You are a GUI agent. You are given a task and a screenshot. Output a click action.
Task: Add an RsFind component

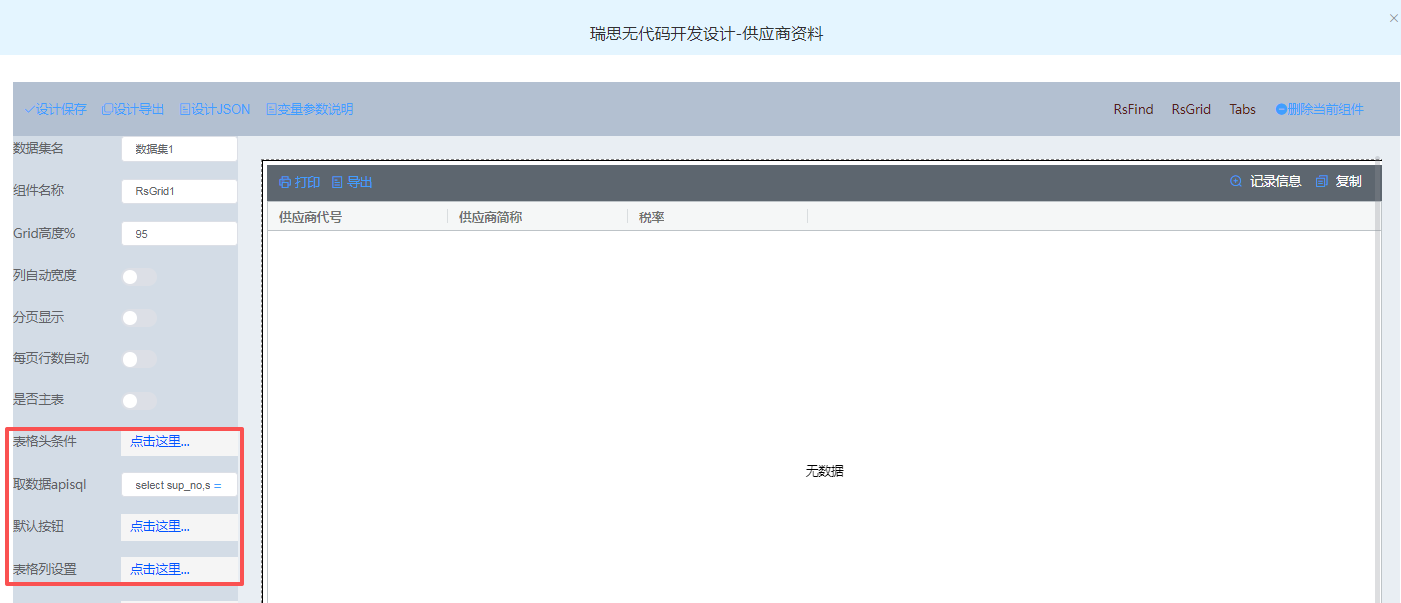[1133, 109]
